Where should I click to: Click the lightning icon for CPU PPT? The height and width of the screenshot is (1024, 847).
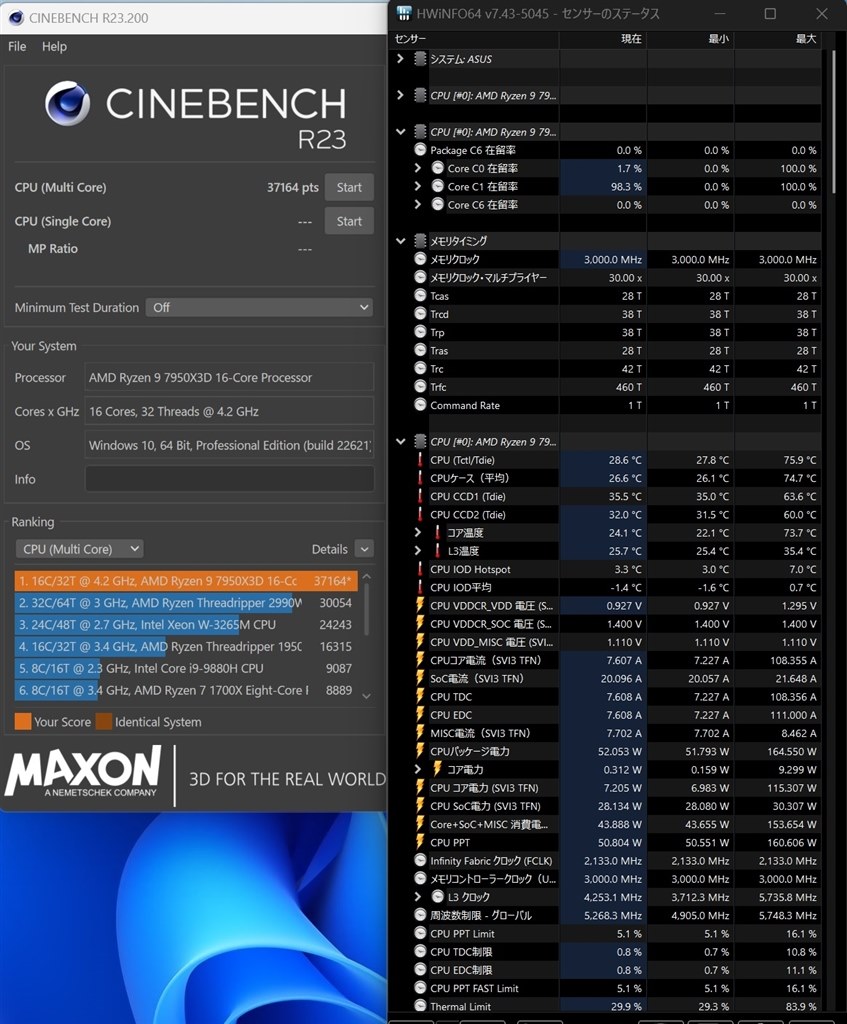[x=420, y=842]
